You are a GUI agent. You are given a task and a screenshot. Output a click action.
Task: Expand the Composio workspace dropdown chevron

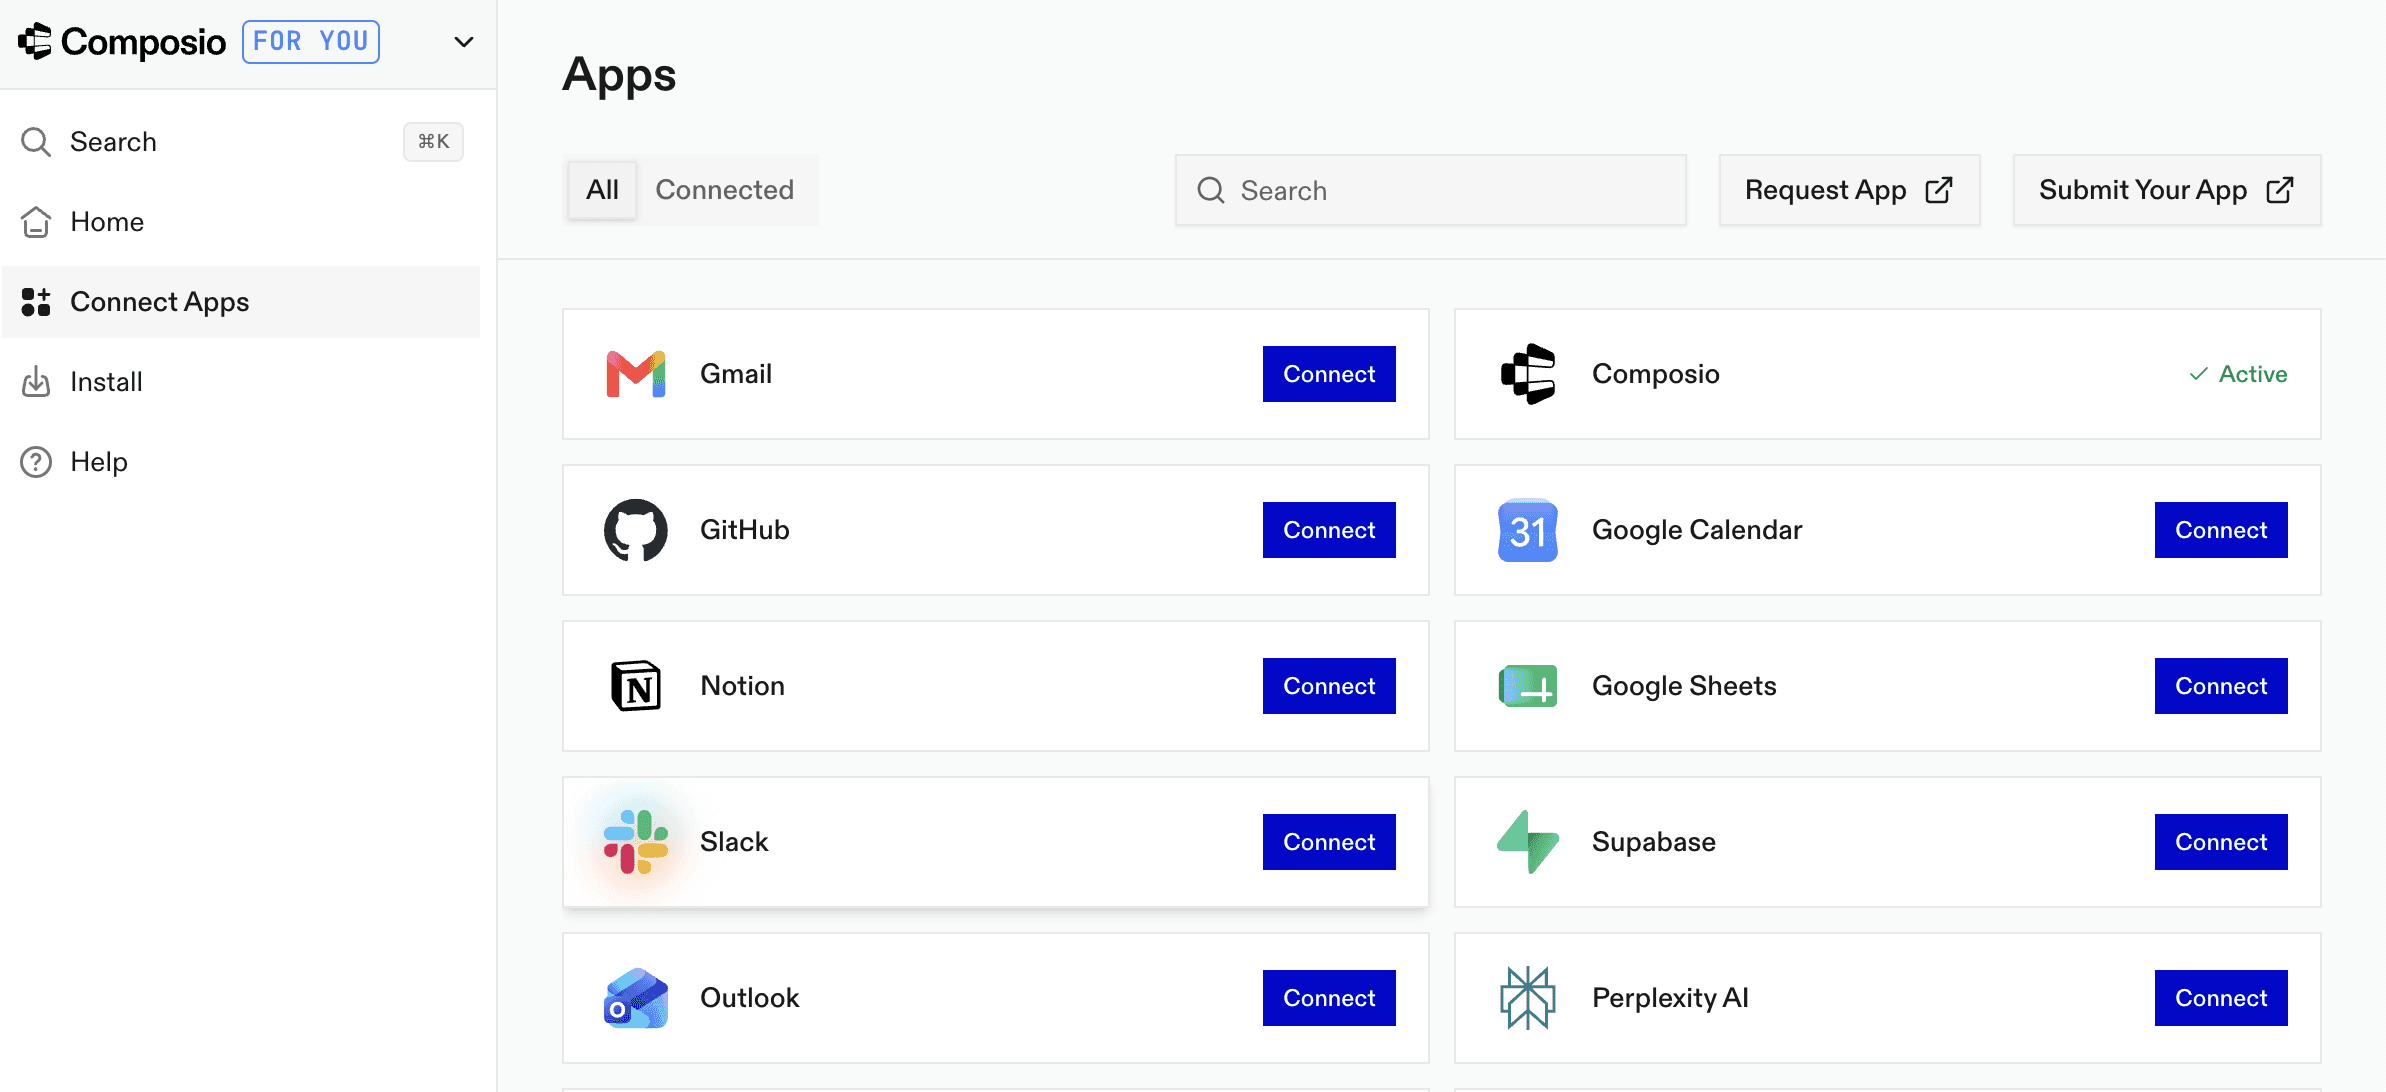tap(463, 42)
